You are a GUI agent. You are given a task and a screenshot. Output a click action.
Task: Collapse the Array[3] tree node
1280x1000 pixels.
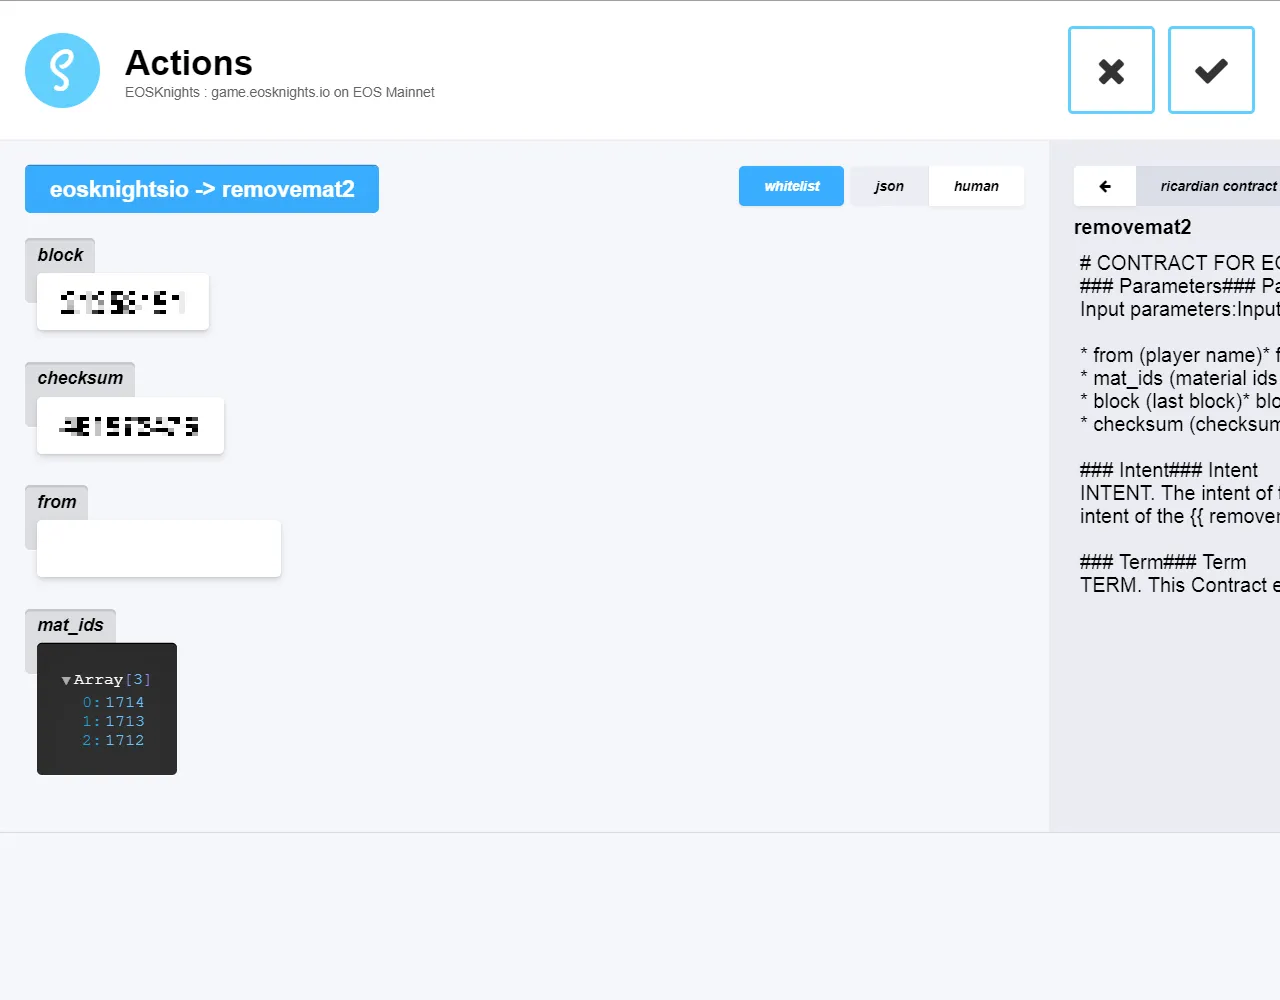[66, 680]
